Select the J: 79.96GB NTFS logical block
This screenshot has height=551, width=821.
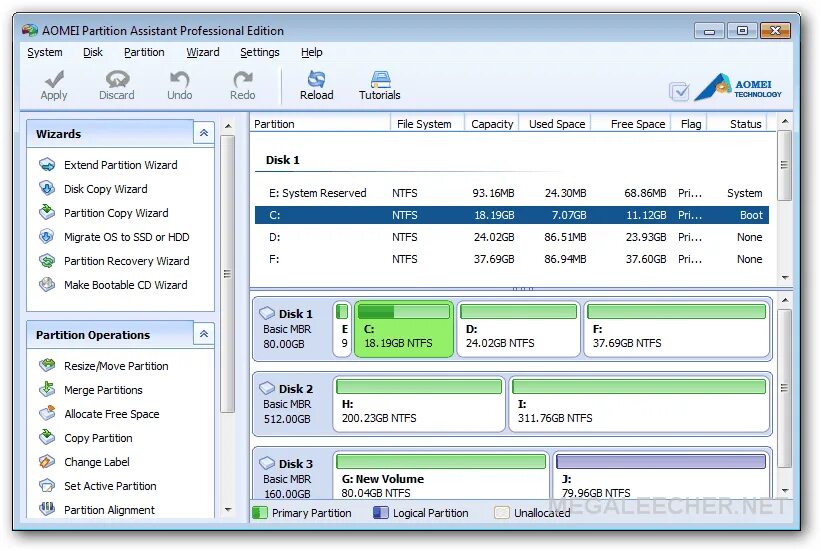tap(661, 476)
